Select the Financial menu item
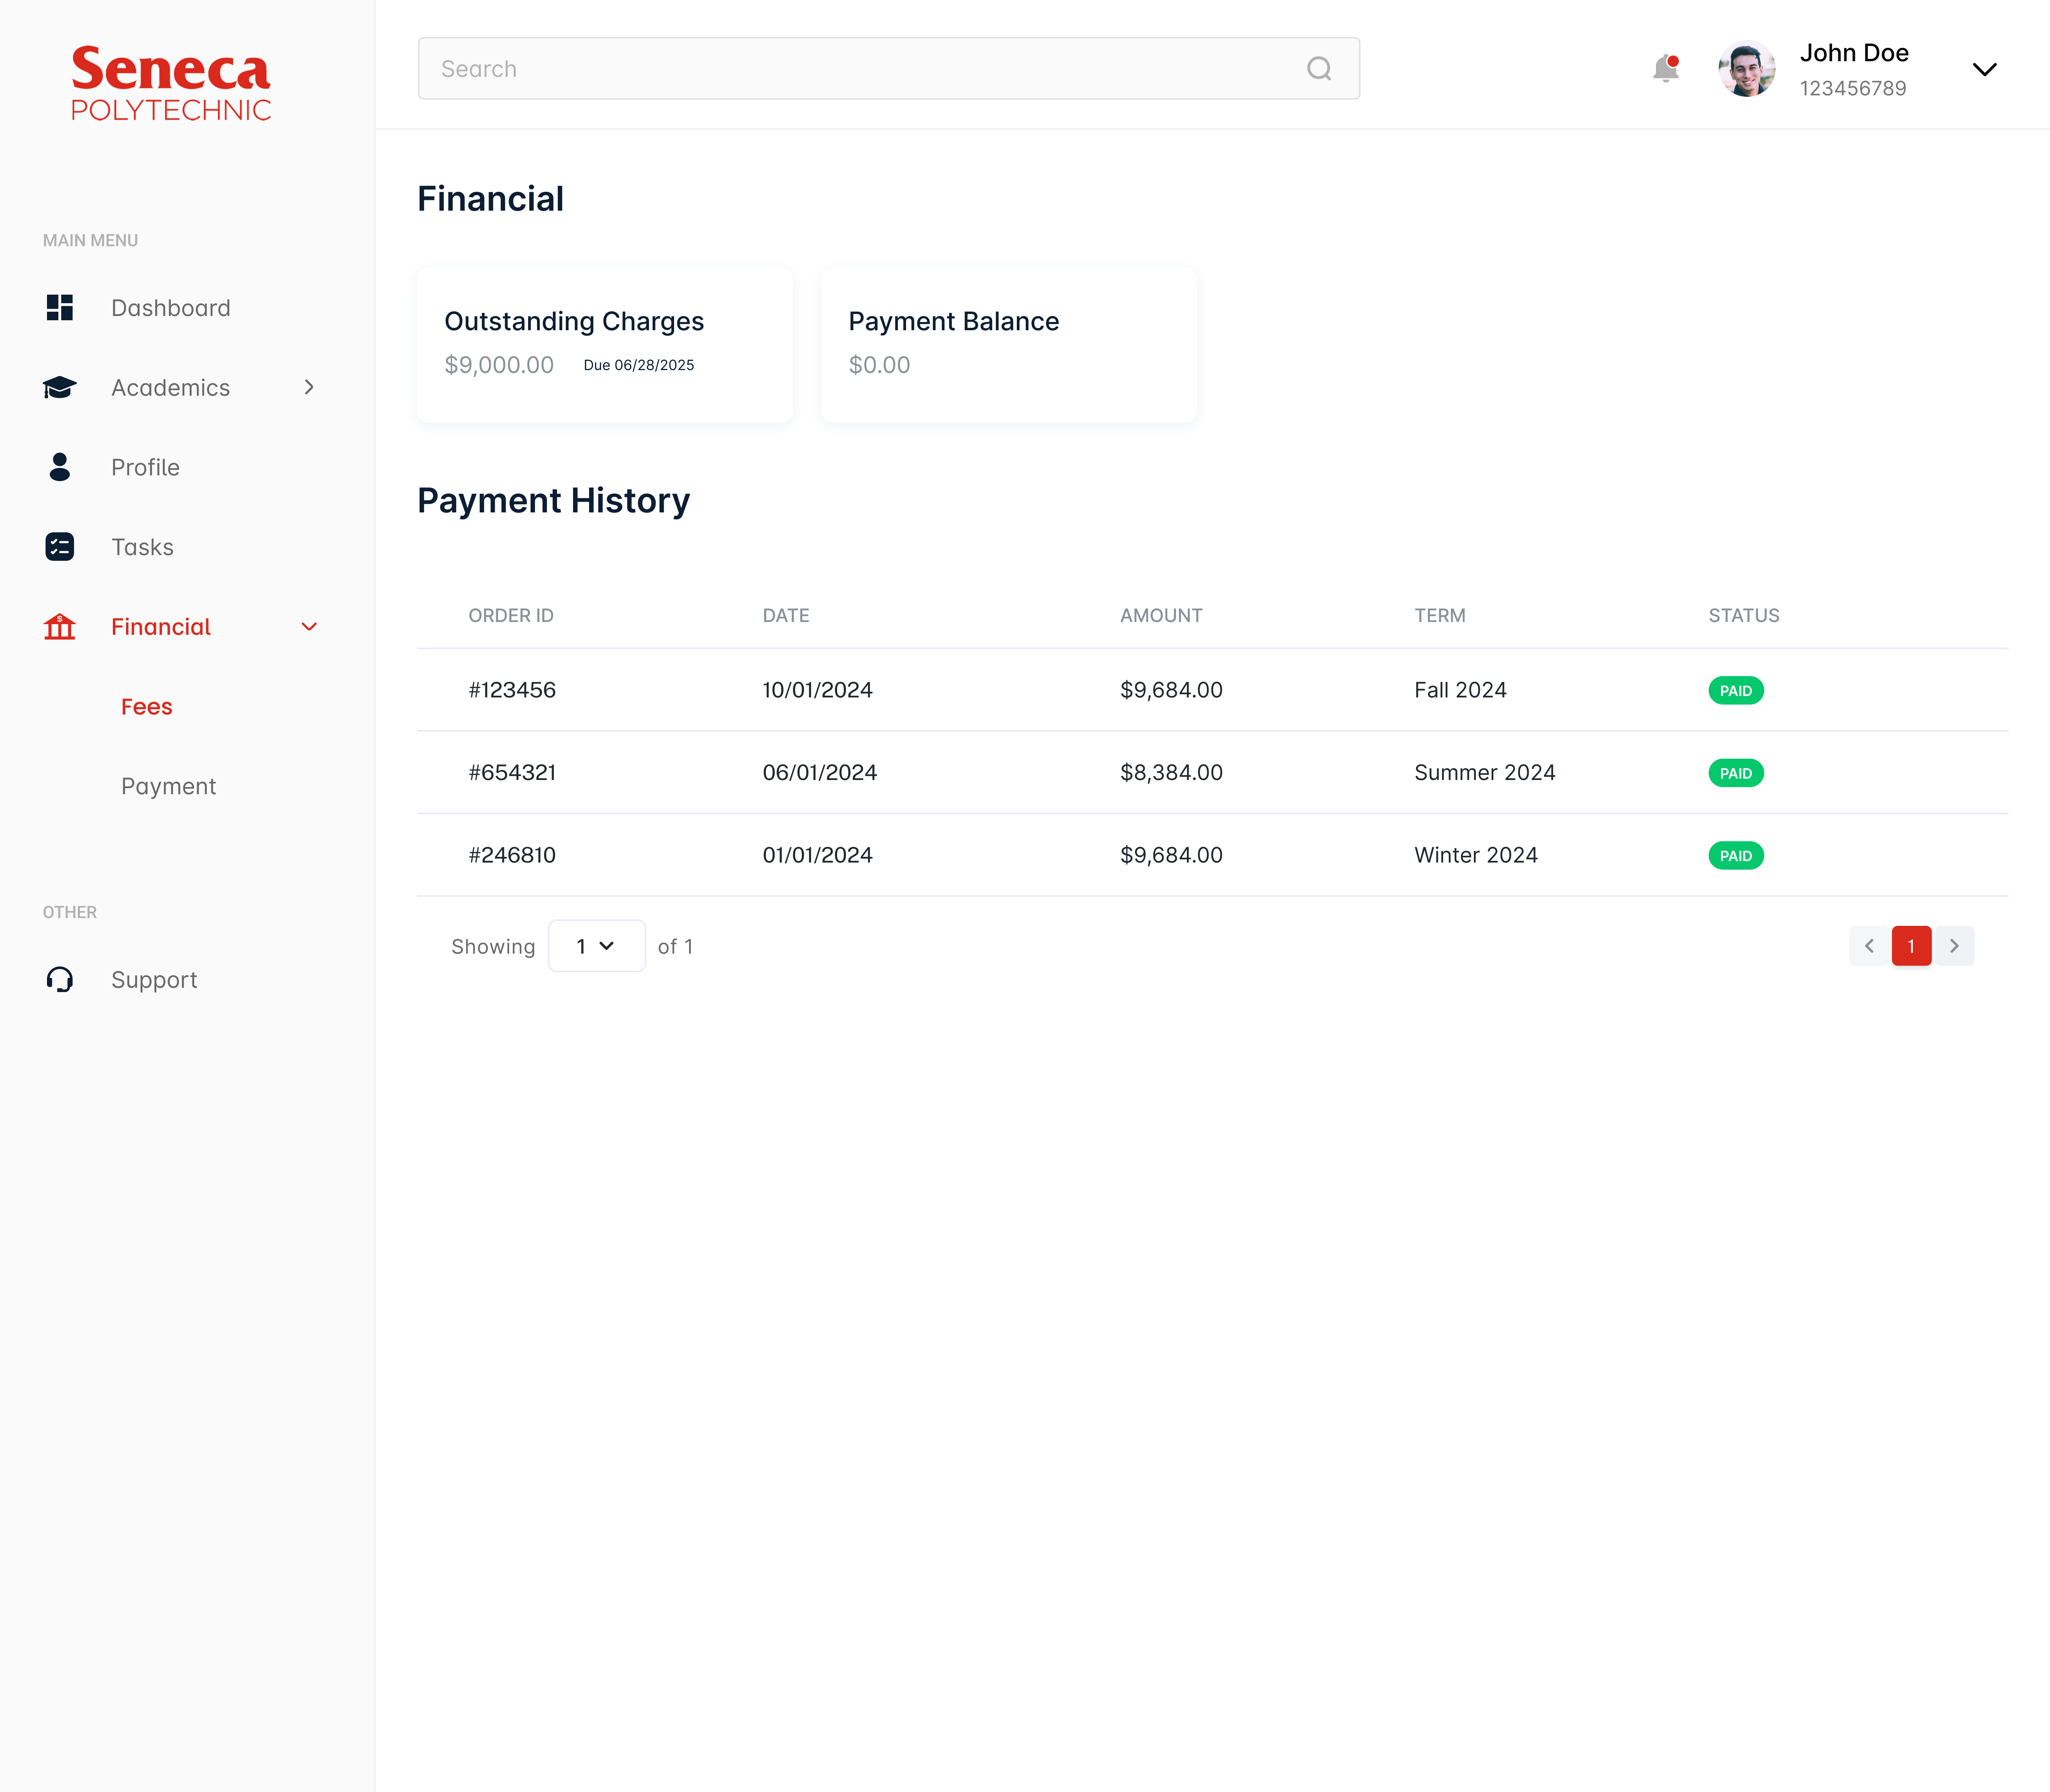 161,627
